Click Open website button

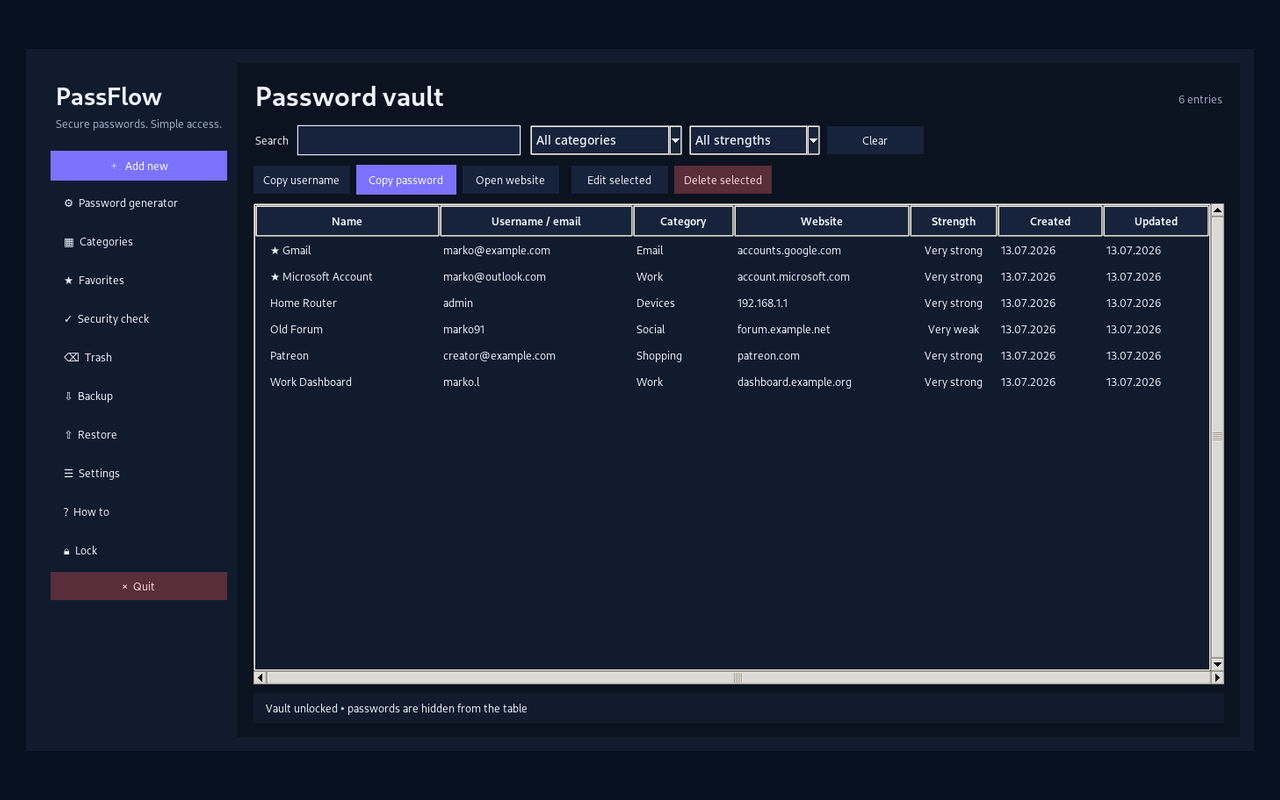[510, 180]
